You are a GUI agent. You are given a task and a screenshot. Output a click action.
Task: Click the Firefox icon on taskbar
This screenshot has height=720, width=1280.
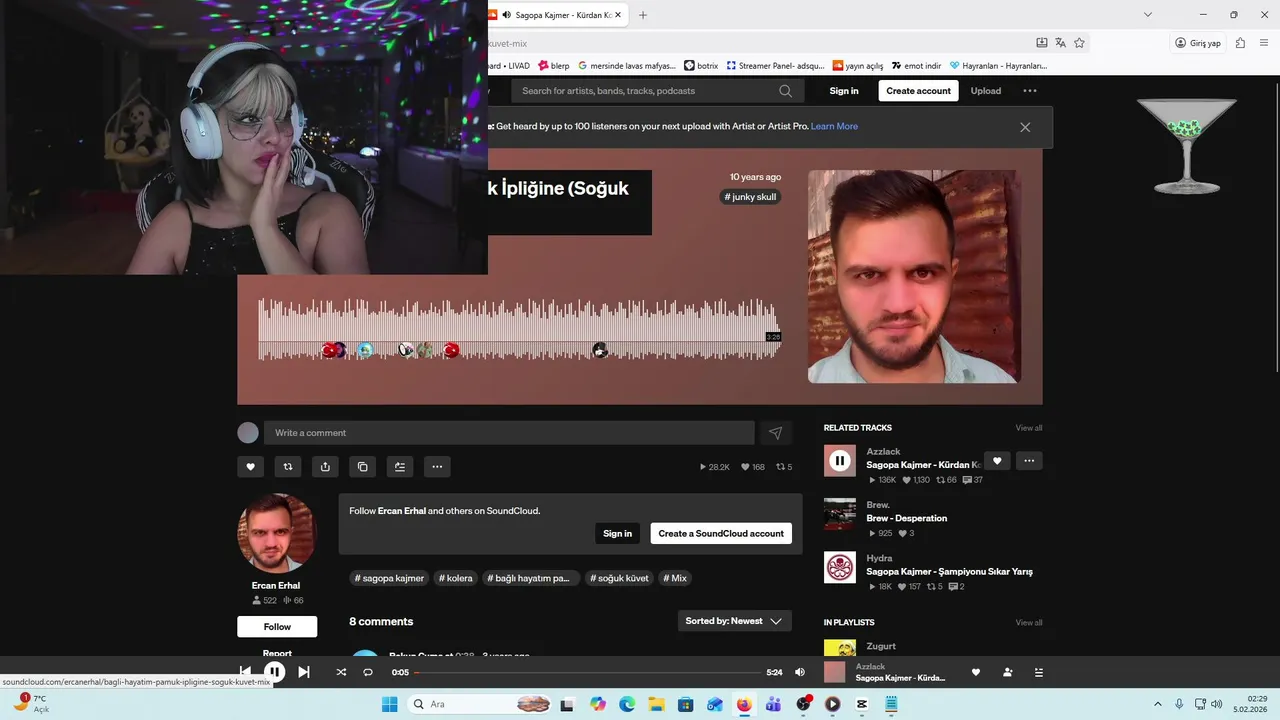[x=744, y=704]
